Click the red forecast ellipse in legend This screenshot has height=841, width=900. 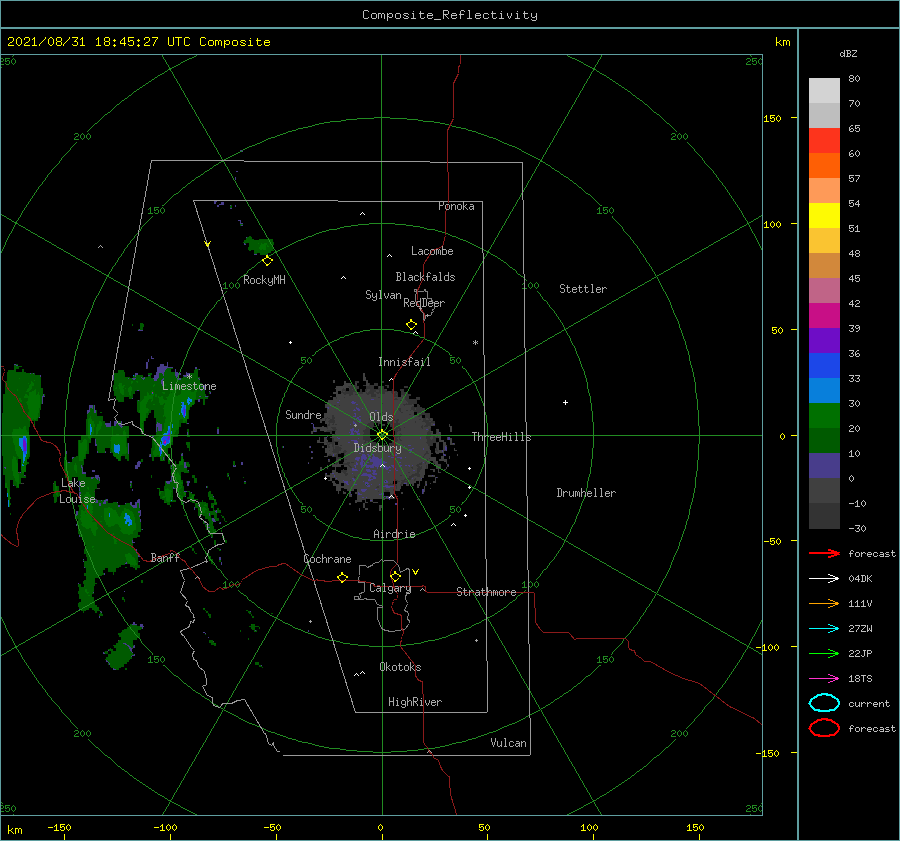(x=824, y=728)
